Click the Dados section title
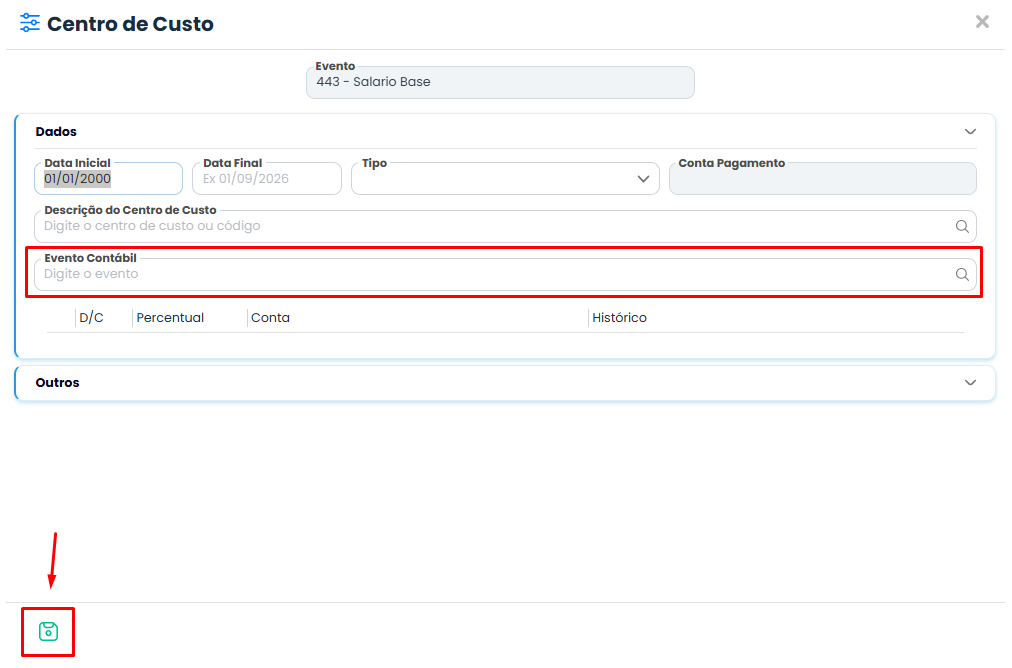 (x=56, y=132)
